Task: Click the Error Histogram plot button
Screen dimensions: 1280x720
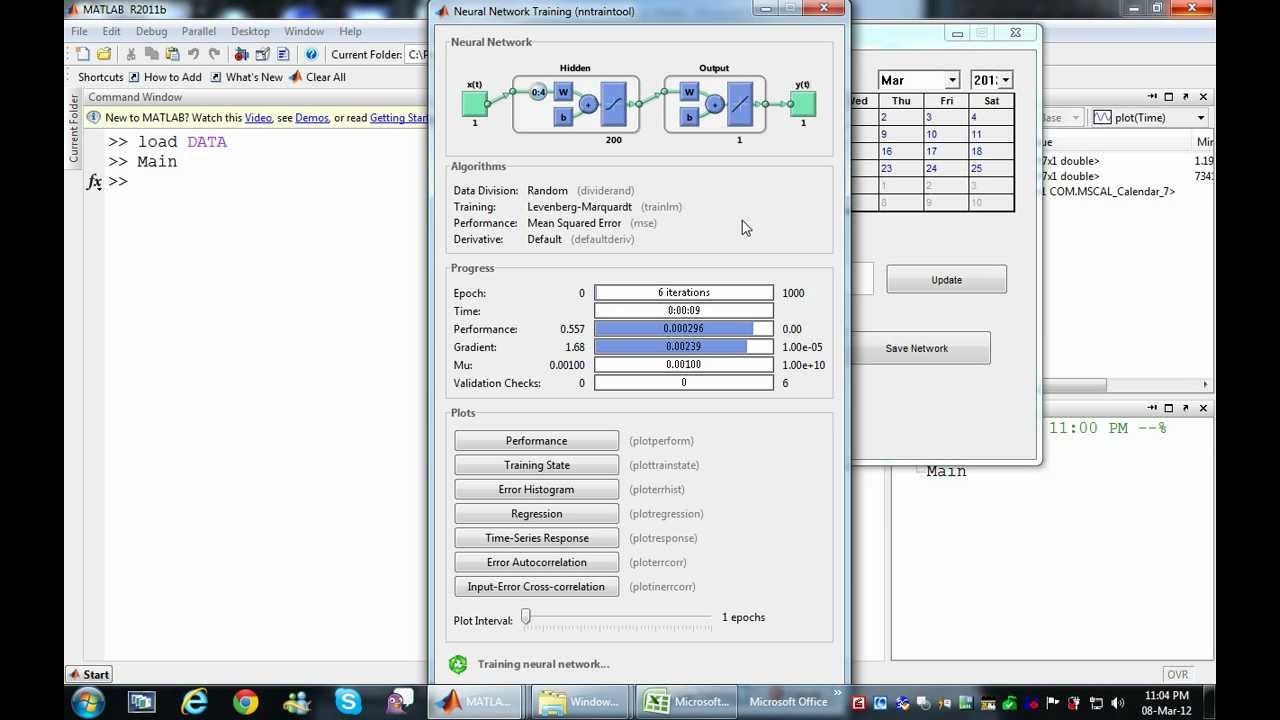Action: coord(536,489)
